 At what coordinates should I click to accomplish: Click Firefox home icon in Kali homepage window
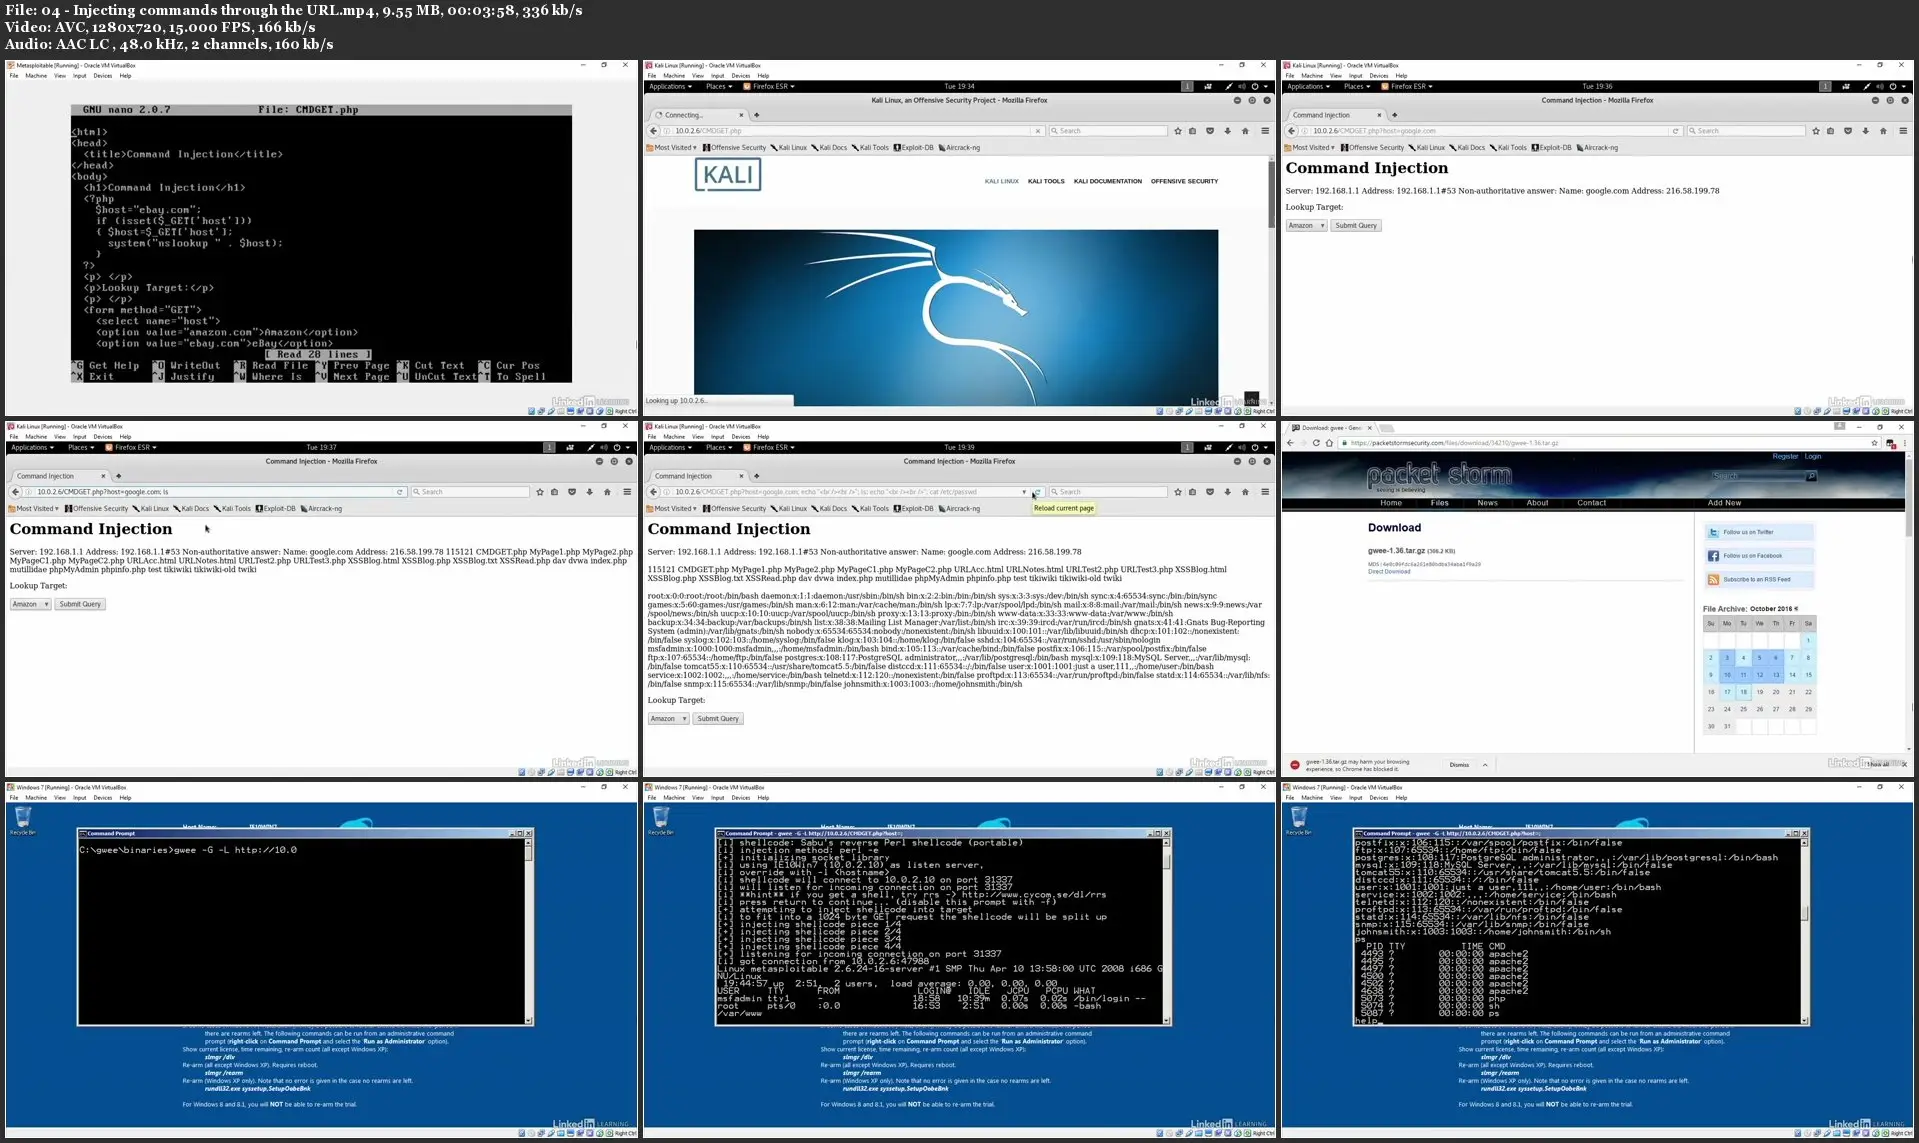click(x=1245, y=131)
